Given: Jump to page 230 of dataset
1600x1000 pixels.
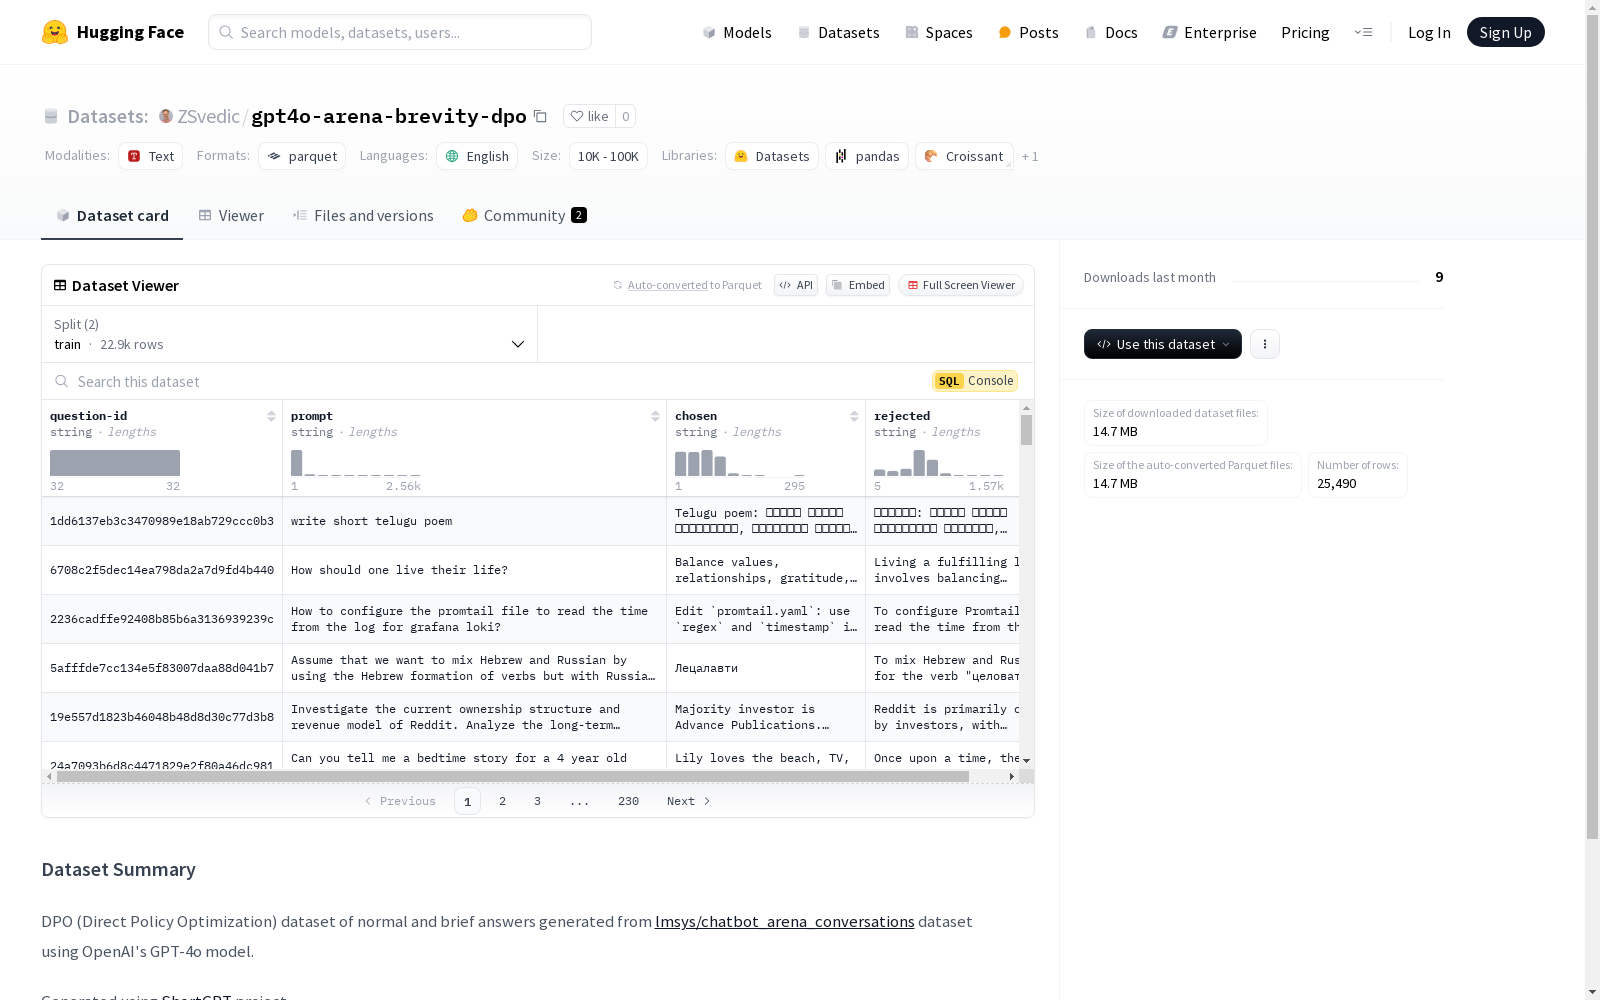Looking at the screenshot, I should 628,801.
